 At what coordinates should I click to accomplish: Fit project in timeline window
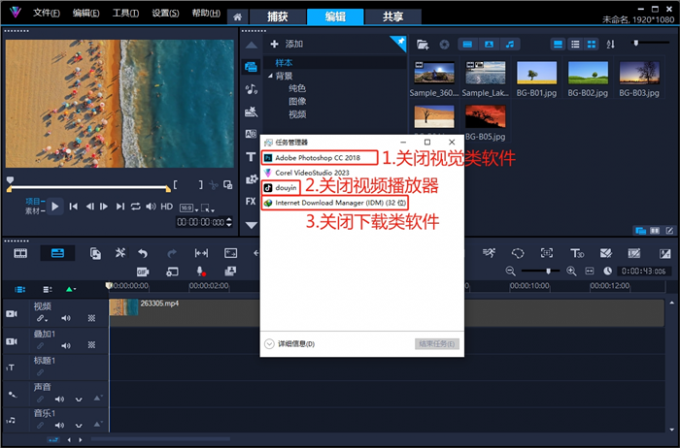tap(589, 271)
